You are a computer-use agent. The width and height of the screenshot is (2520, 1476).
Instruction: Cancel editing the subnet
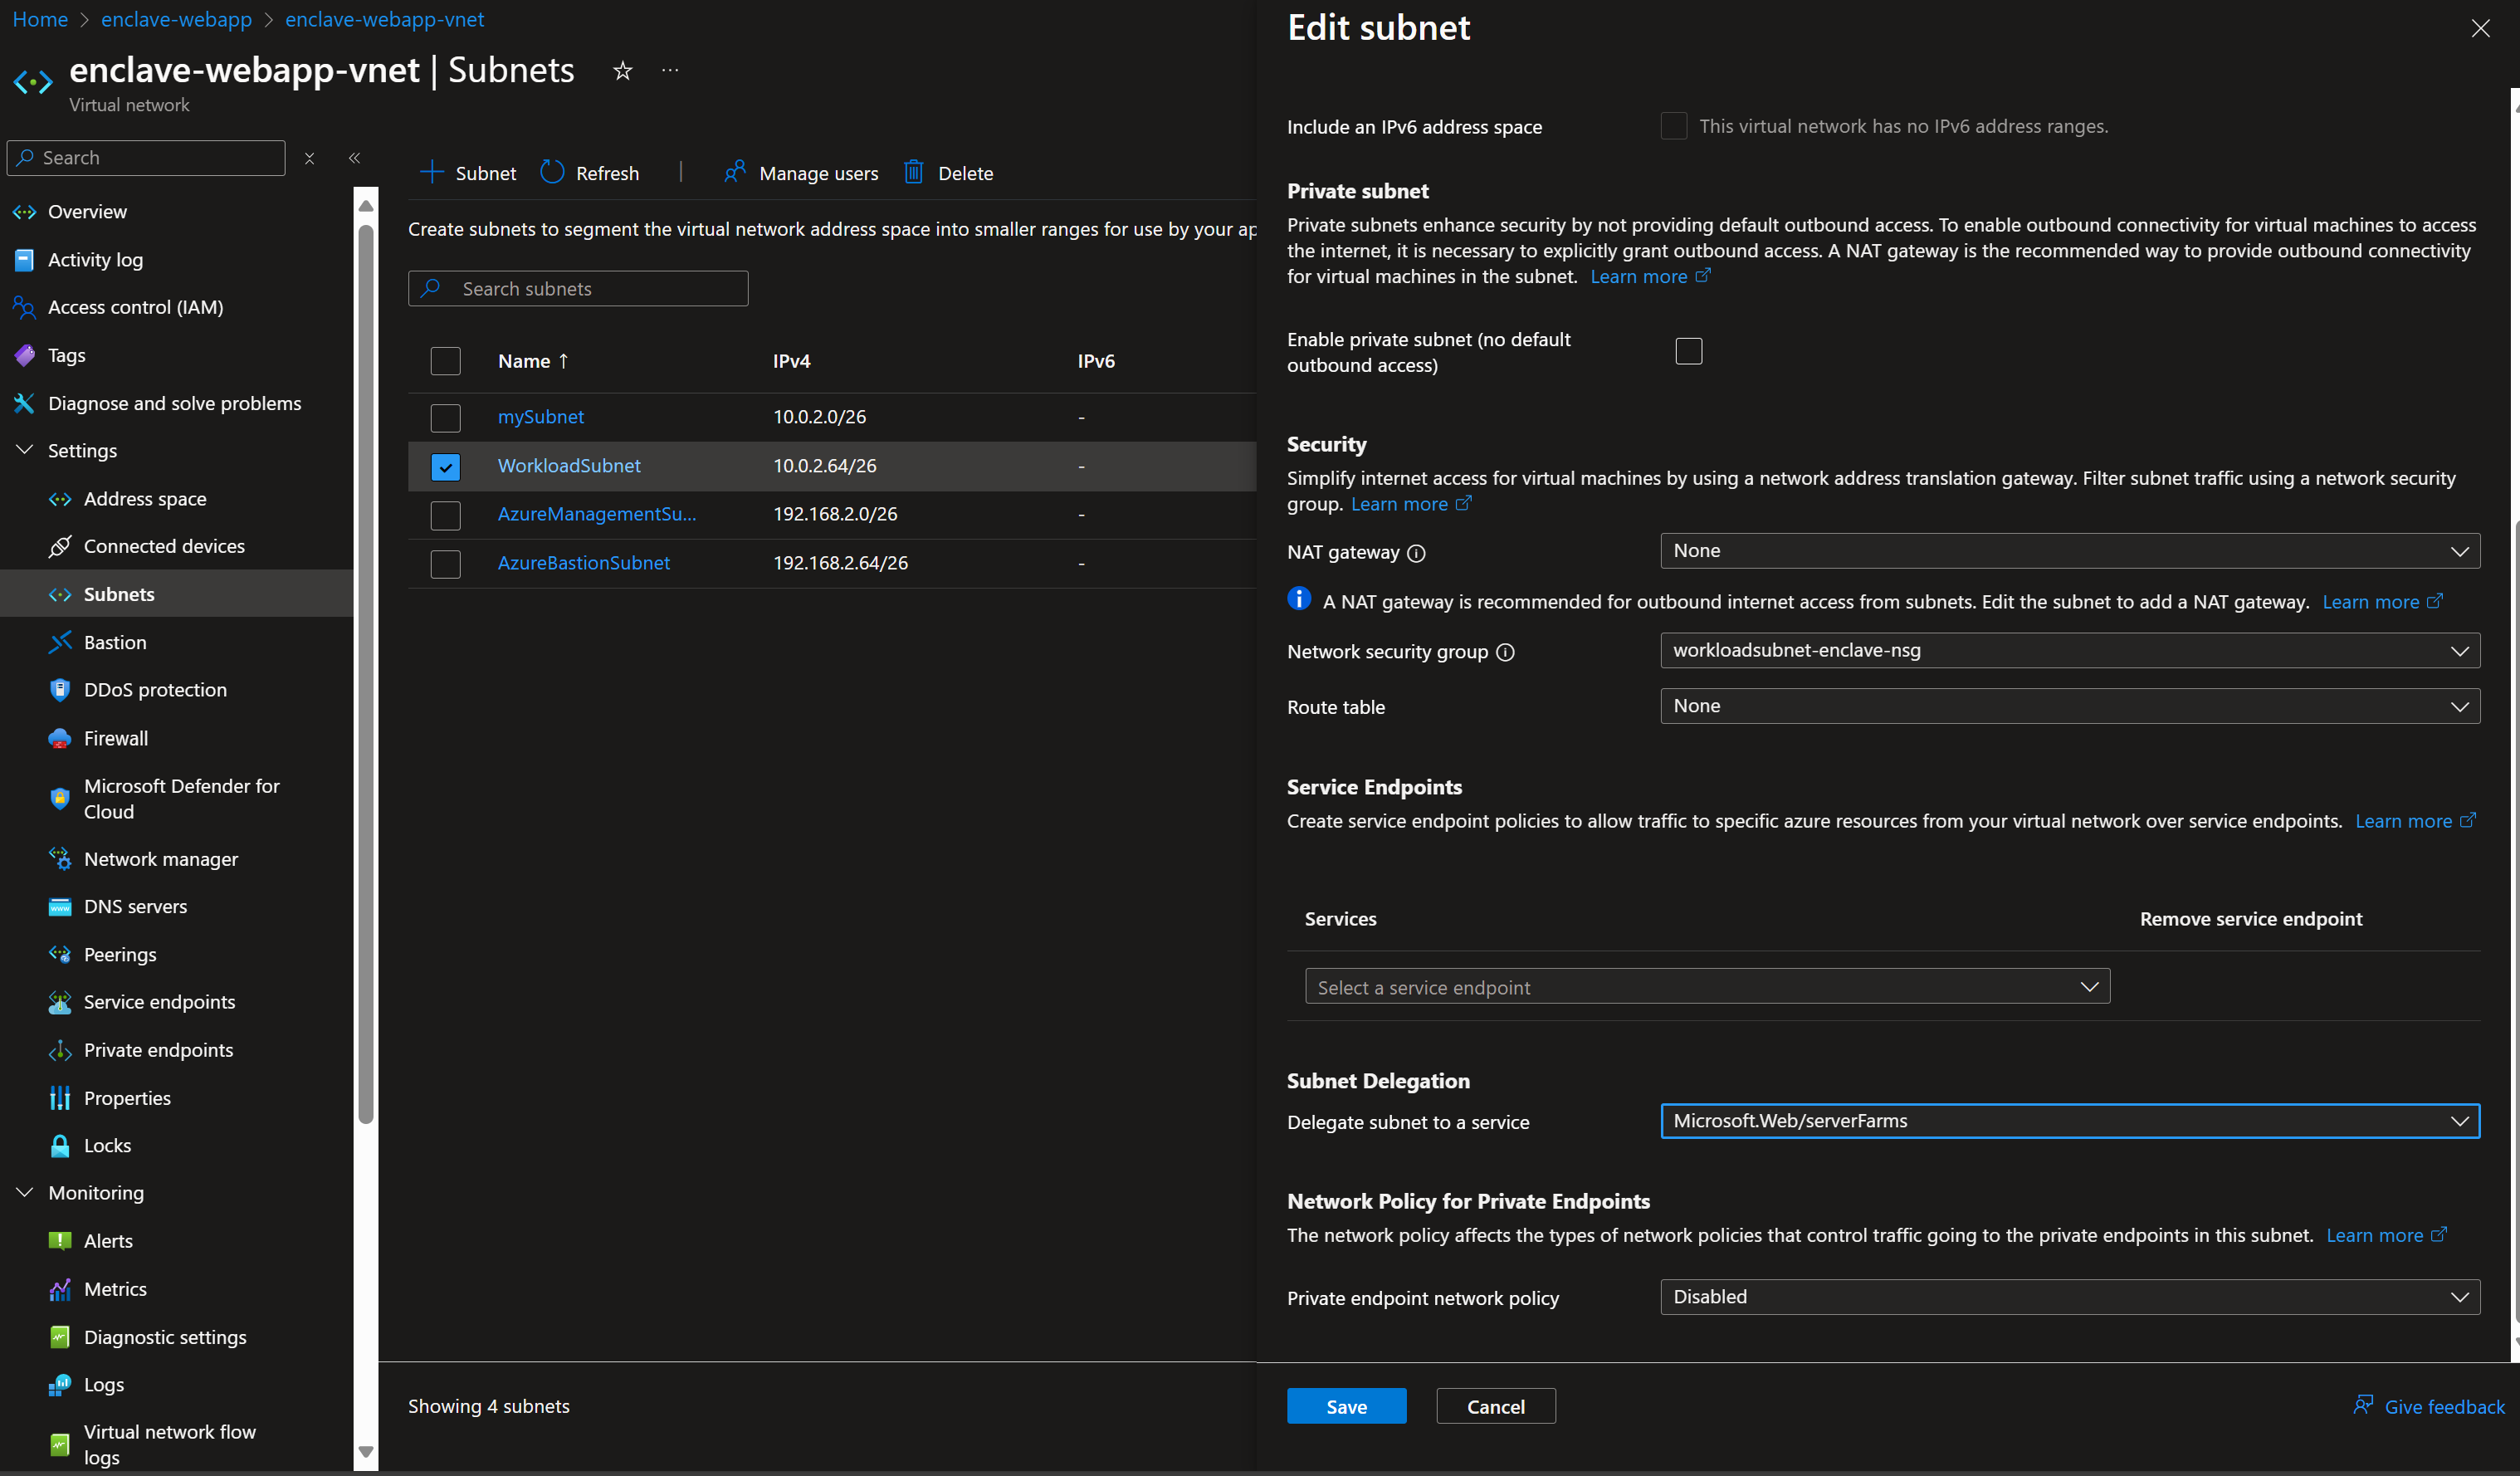1495,1406
